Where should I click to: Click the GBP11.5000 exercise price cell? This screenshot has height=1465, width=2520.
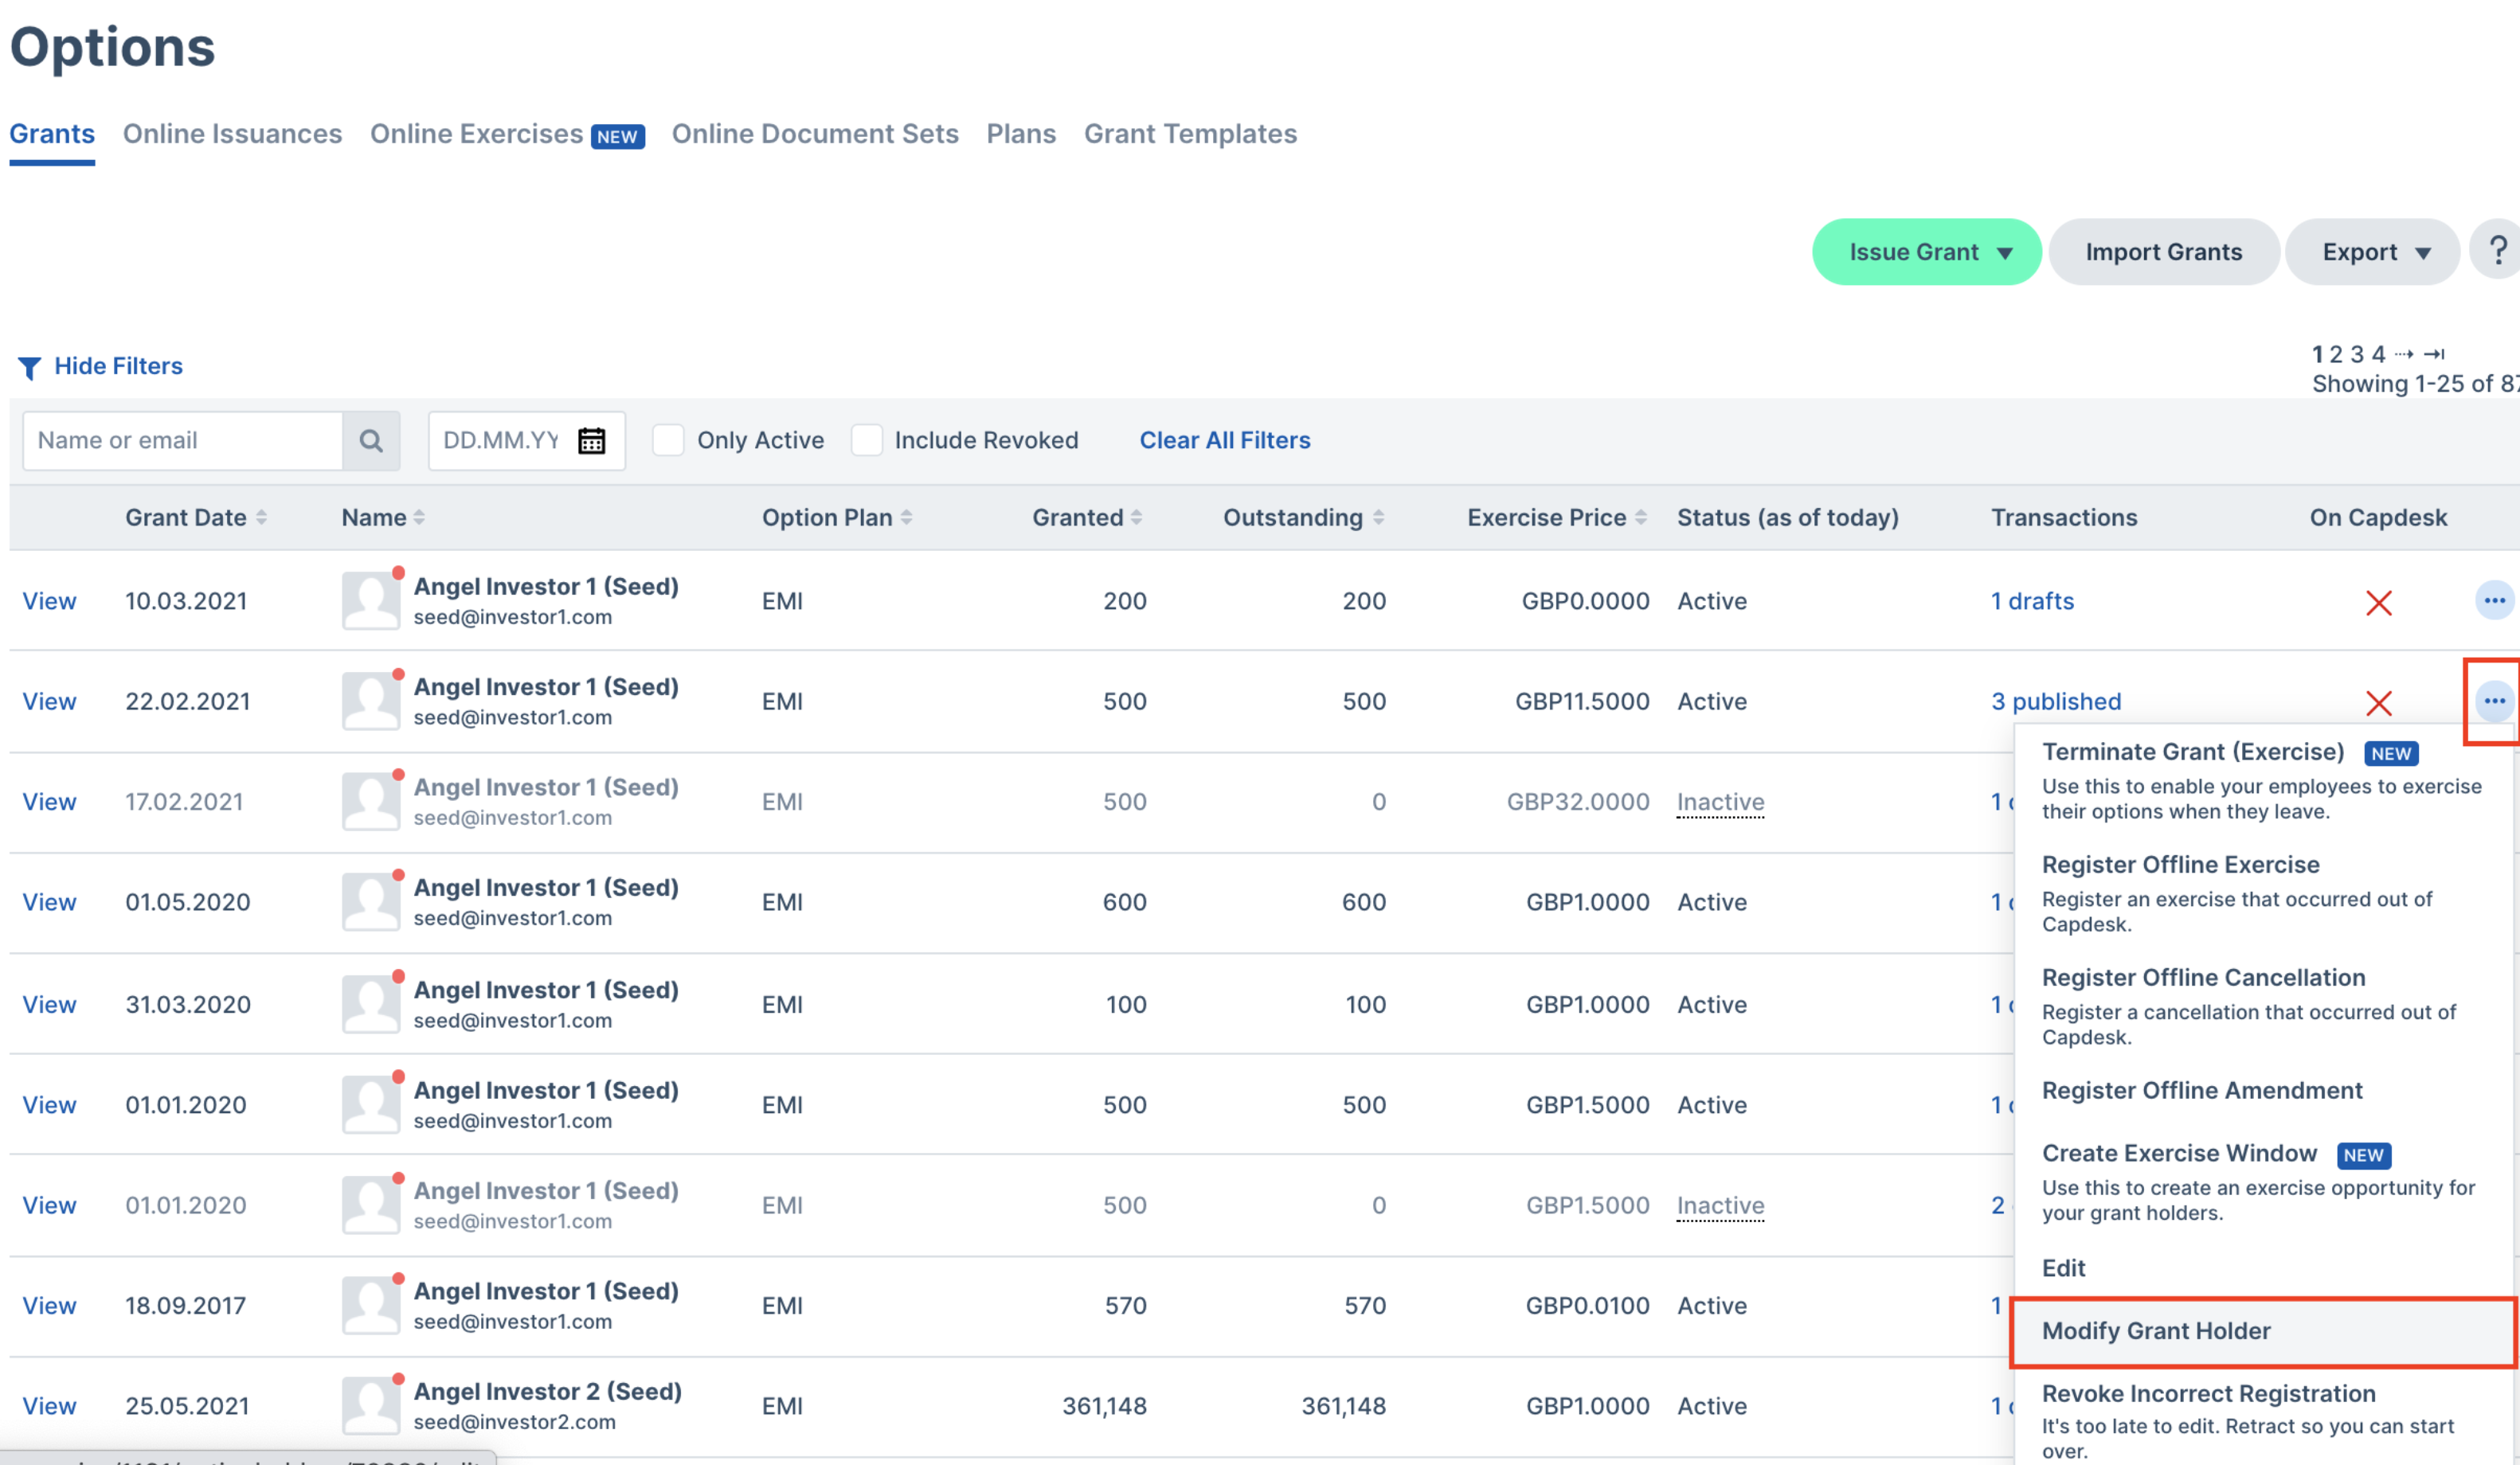pyautogui.click(x=1582, y=701)
